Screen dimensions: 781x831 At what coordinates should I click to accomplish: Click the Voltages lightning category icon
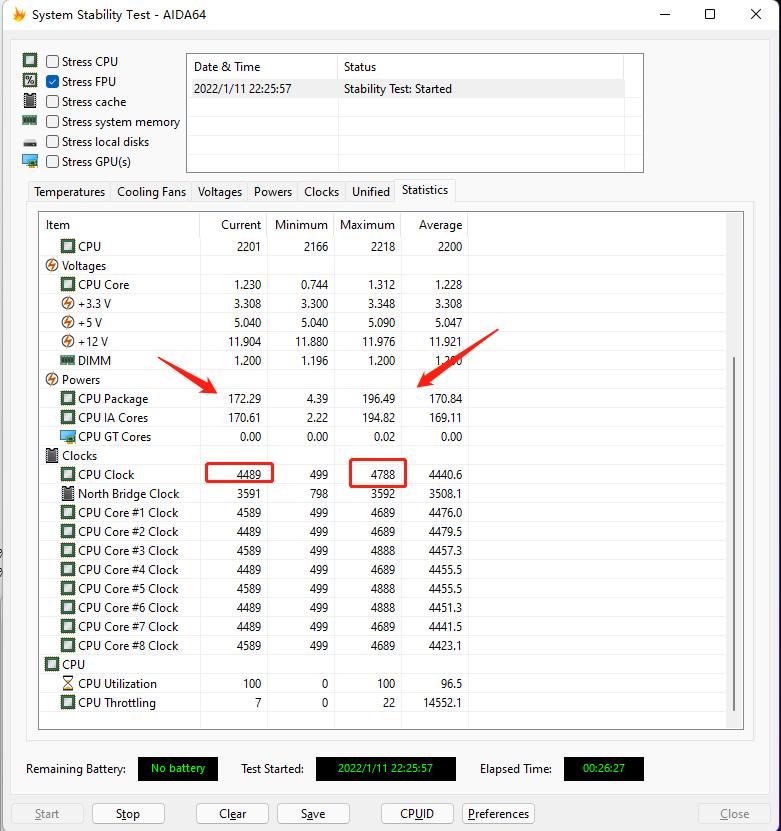[52, 265]
